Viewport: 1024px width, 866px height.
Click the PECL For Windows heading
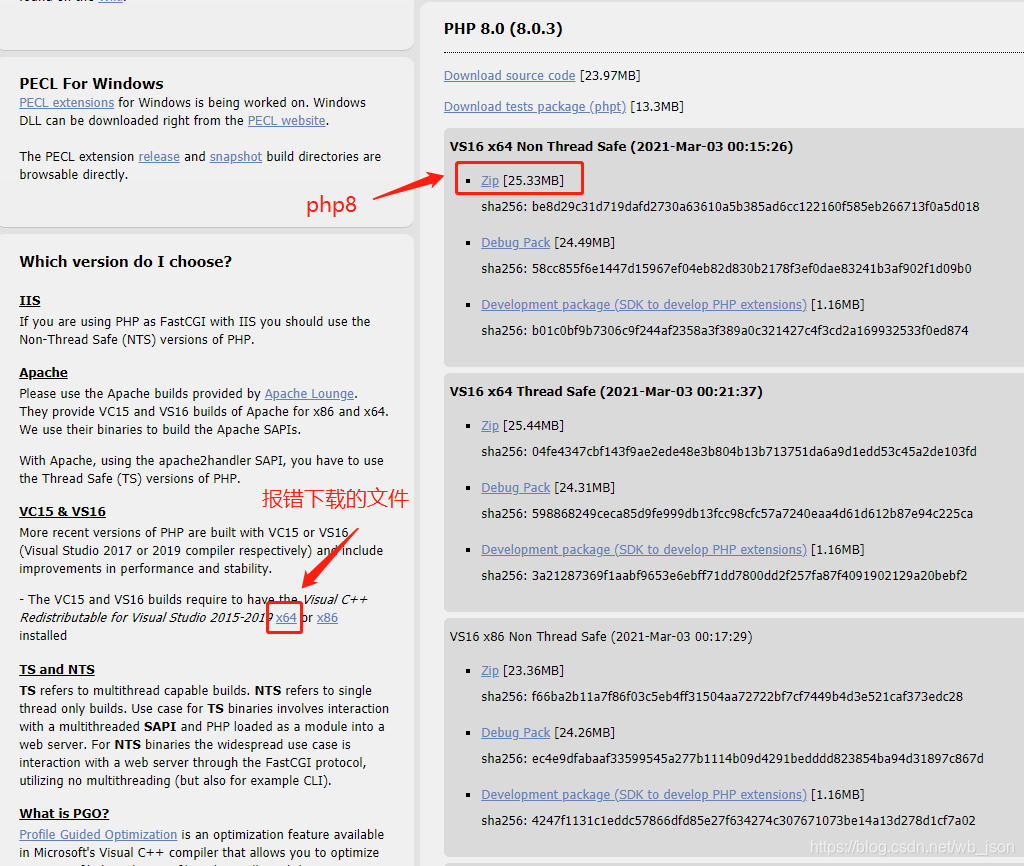(x=91, y=84)
